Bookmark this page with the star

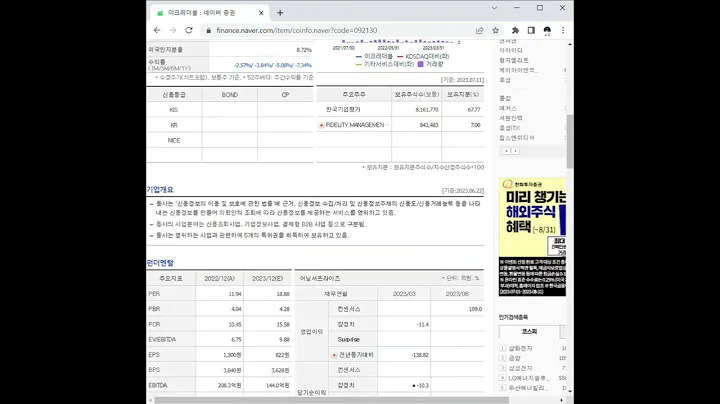coord(495,30)
